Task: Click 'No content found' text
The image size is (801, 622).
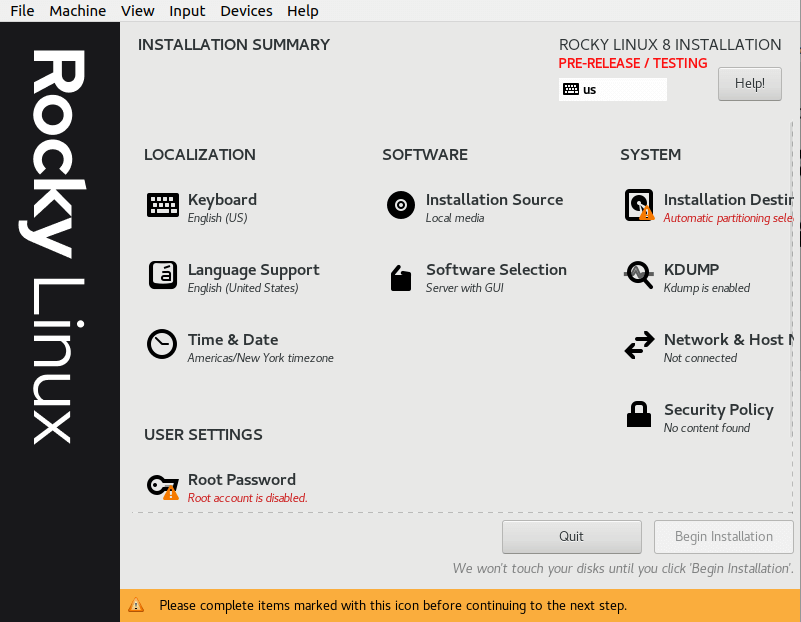Action: [706, 428]
